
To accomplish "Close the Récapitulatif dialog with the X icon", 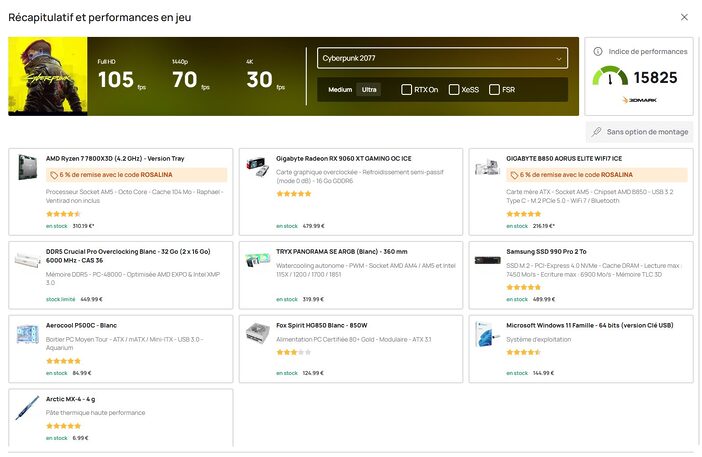I will (684, 17).
